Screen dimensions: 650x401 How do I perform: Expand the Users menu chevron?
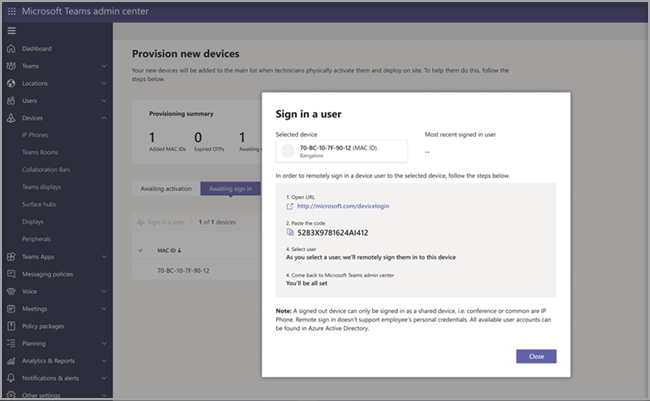click(104, 101)
